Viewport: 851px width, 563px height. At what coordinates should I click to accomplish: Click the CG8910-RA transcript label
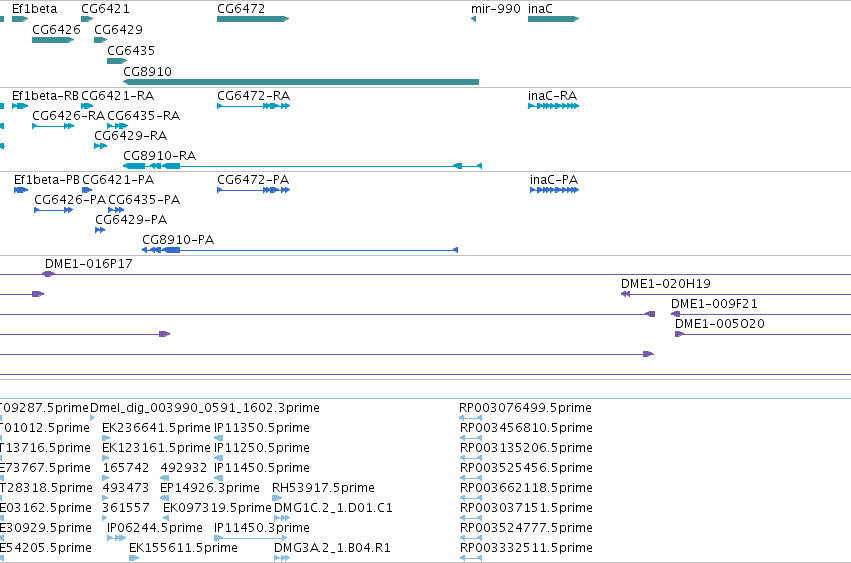pos(160,156)
